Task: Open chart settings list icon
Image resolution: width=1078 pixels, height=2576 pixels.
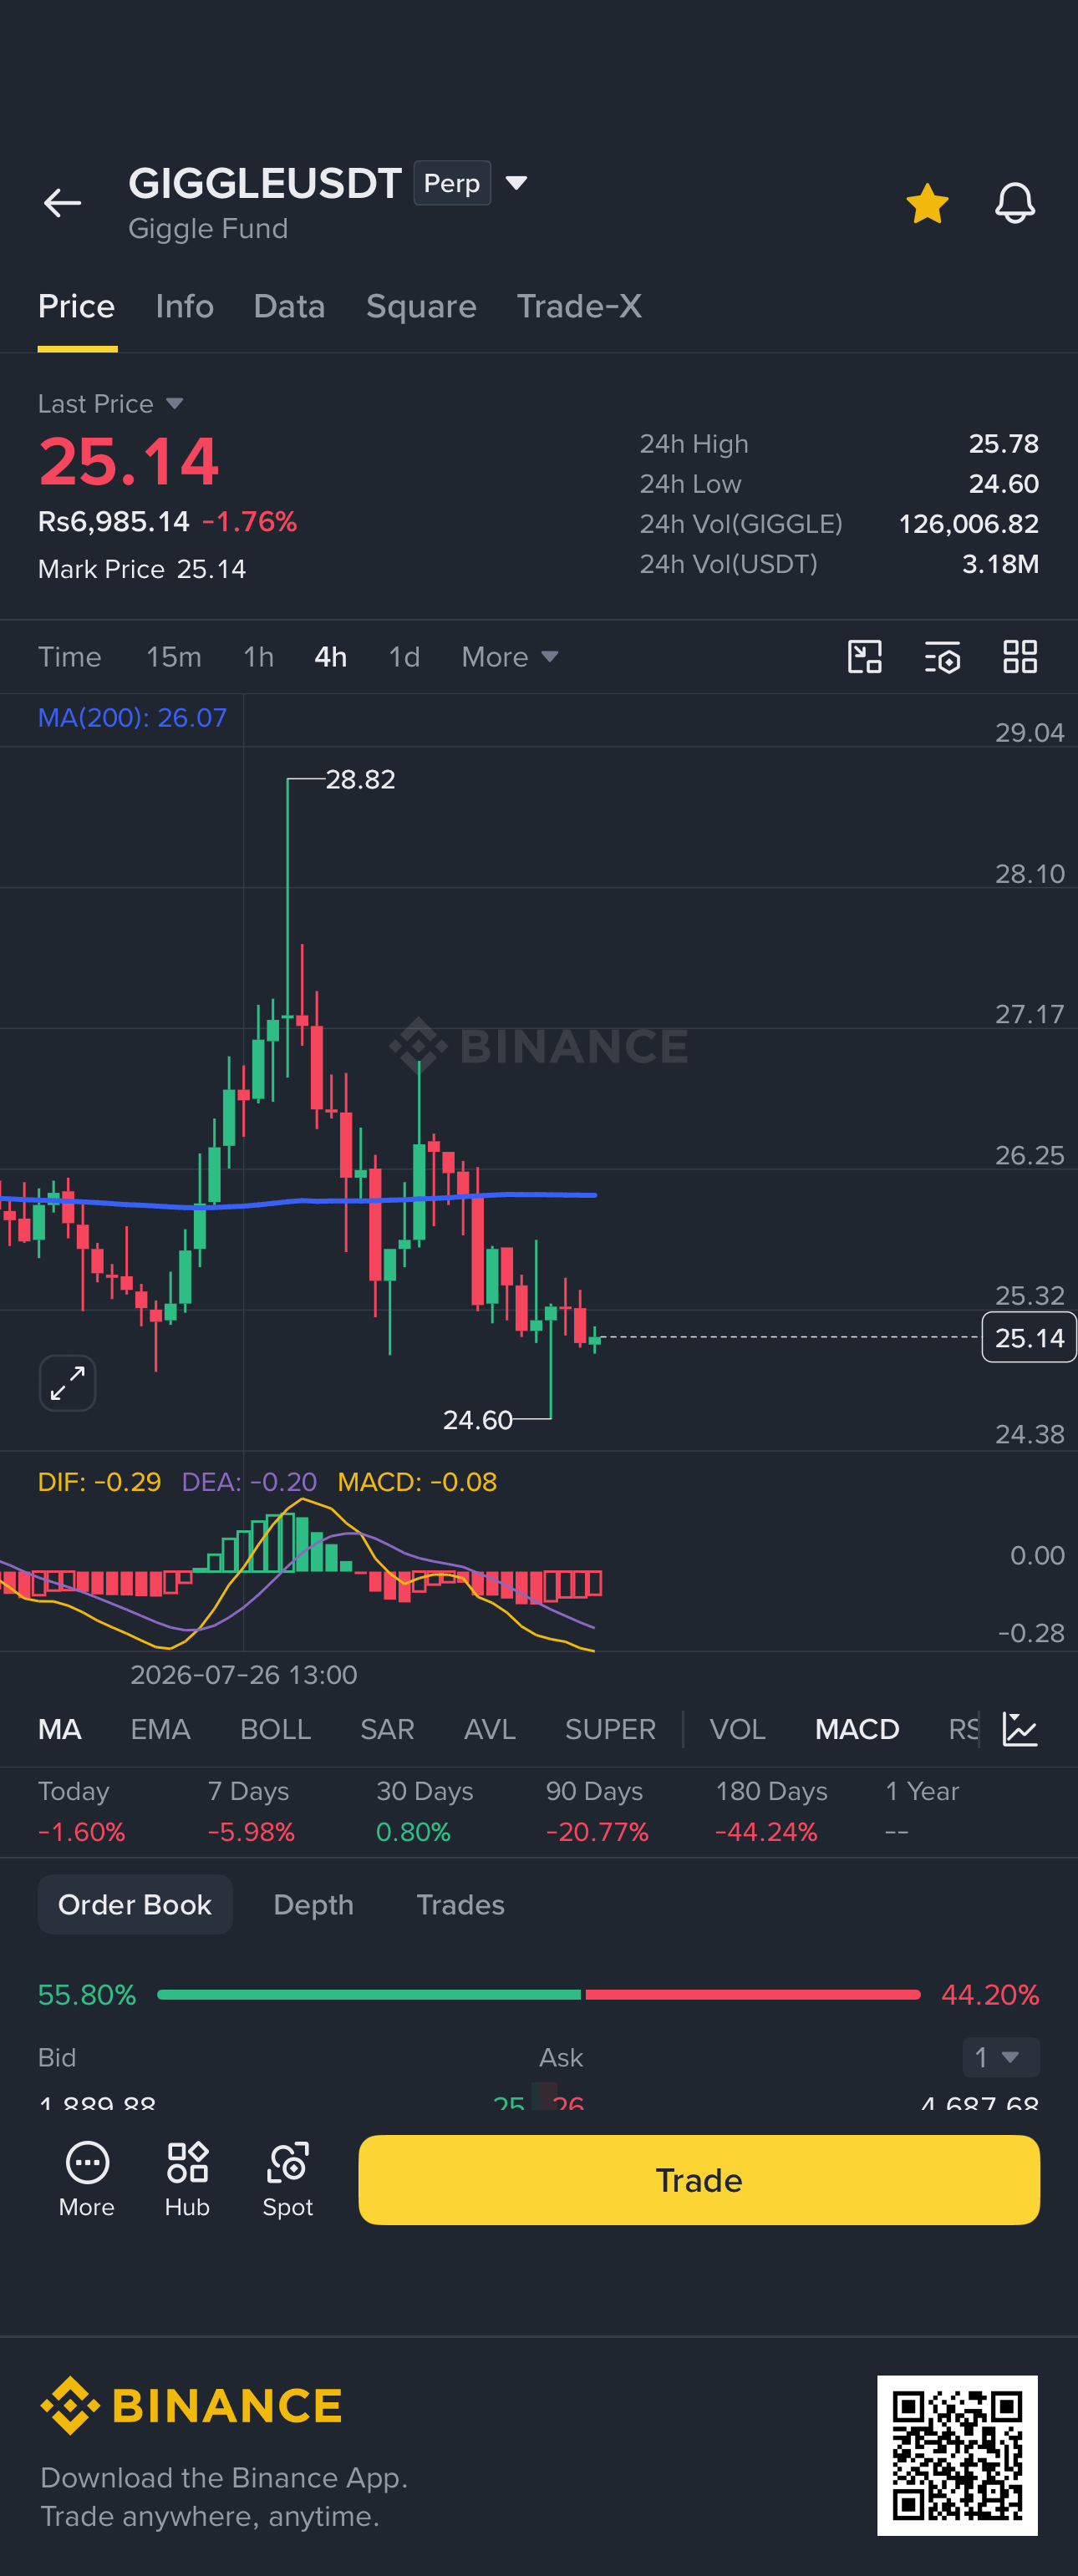Action: click(x=942, y=657)
